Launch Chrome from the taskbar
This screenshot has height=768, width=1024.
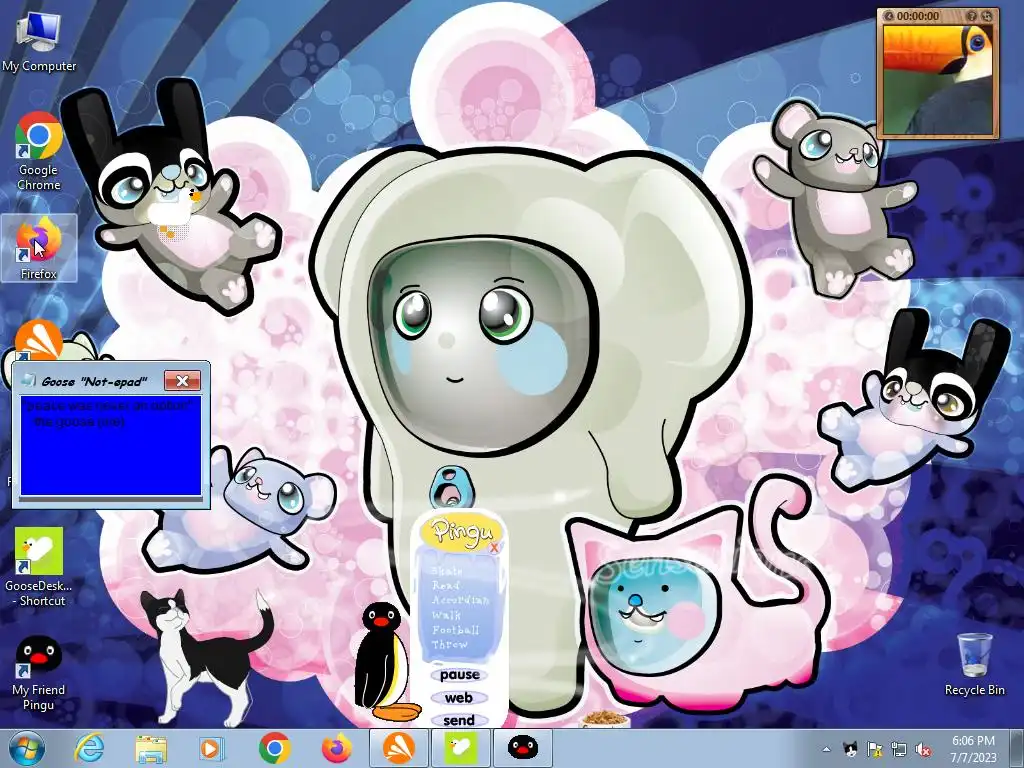[274, 748]
